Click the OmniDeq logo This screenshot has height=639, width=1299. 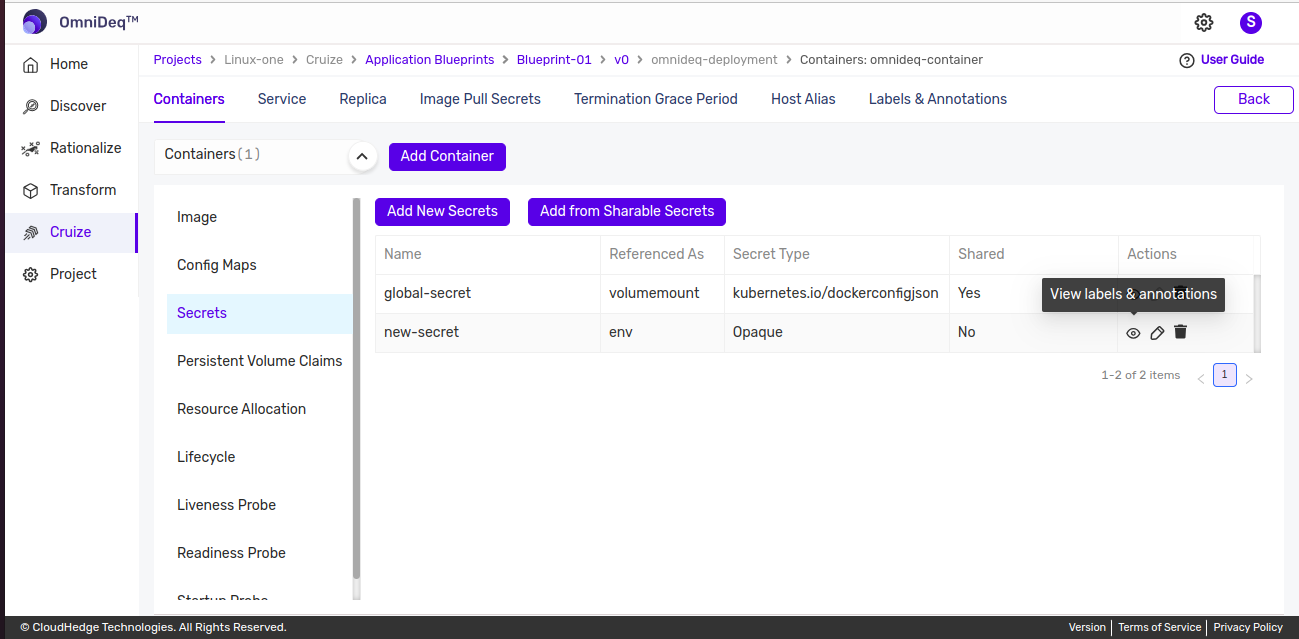35,22
